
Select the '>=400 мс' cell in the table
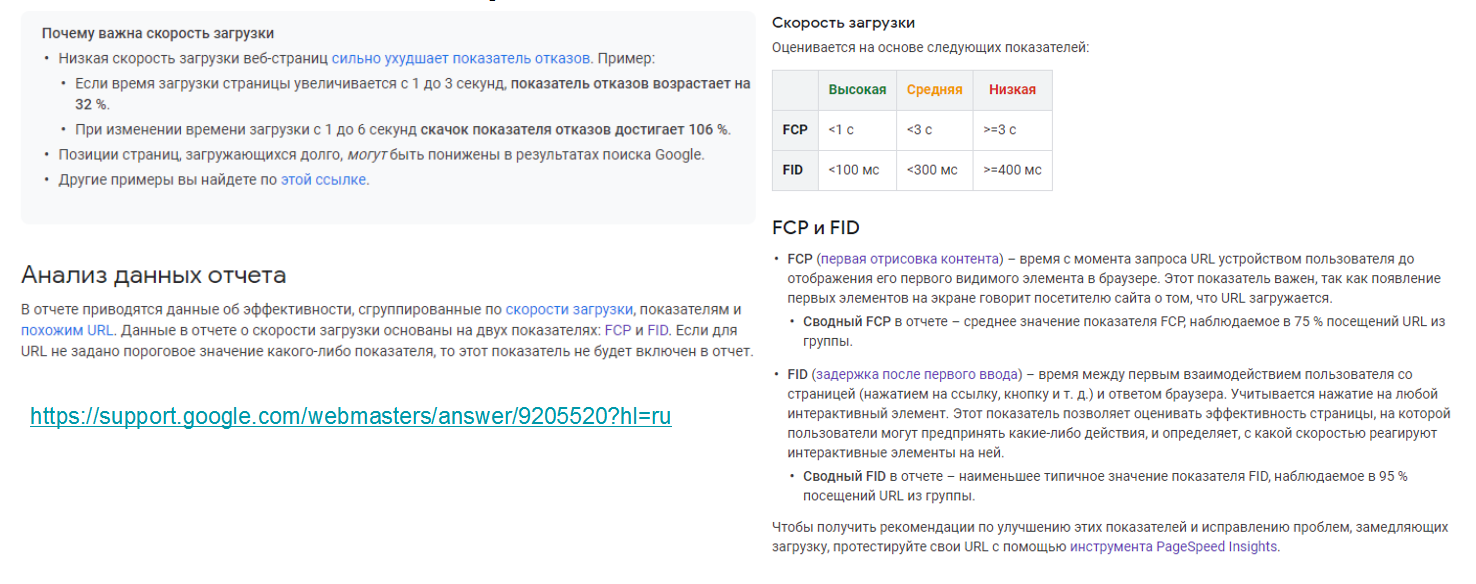tap(1012, 170)
